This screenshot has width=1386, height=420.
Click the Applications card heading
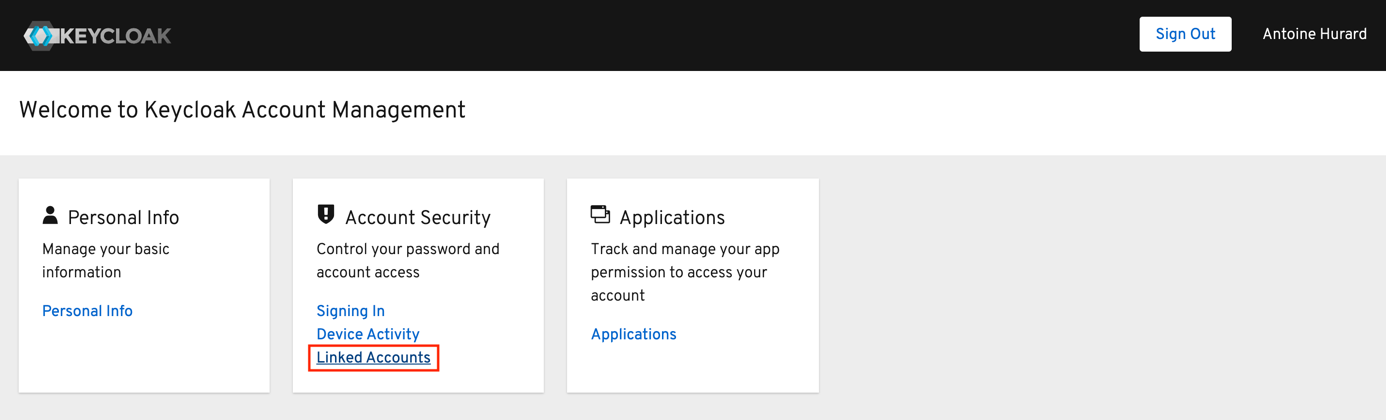pos(672,218)
